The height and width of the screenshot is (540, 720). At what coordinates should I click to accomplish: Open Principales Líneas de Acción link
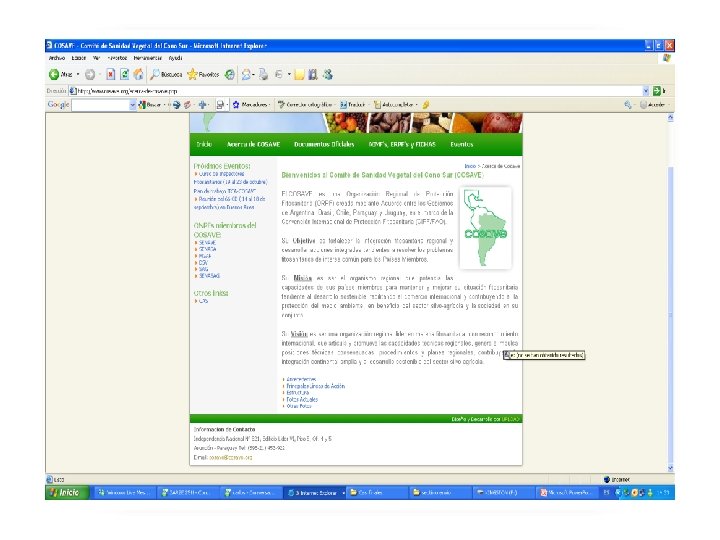pos(315,386)
